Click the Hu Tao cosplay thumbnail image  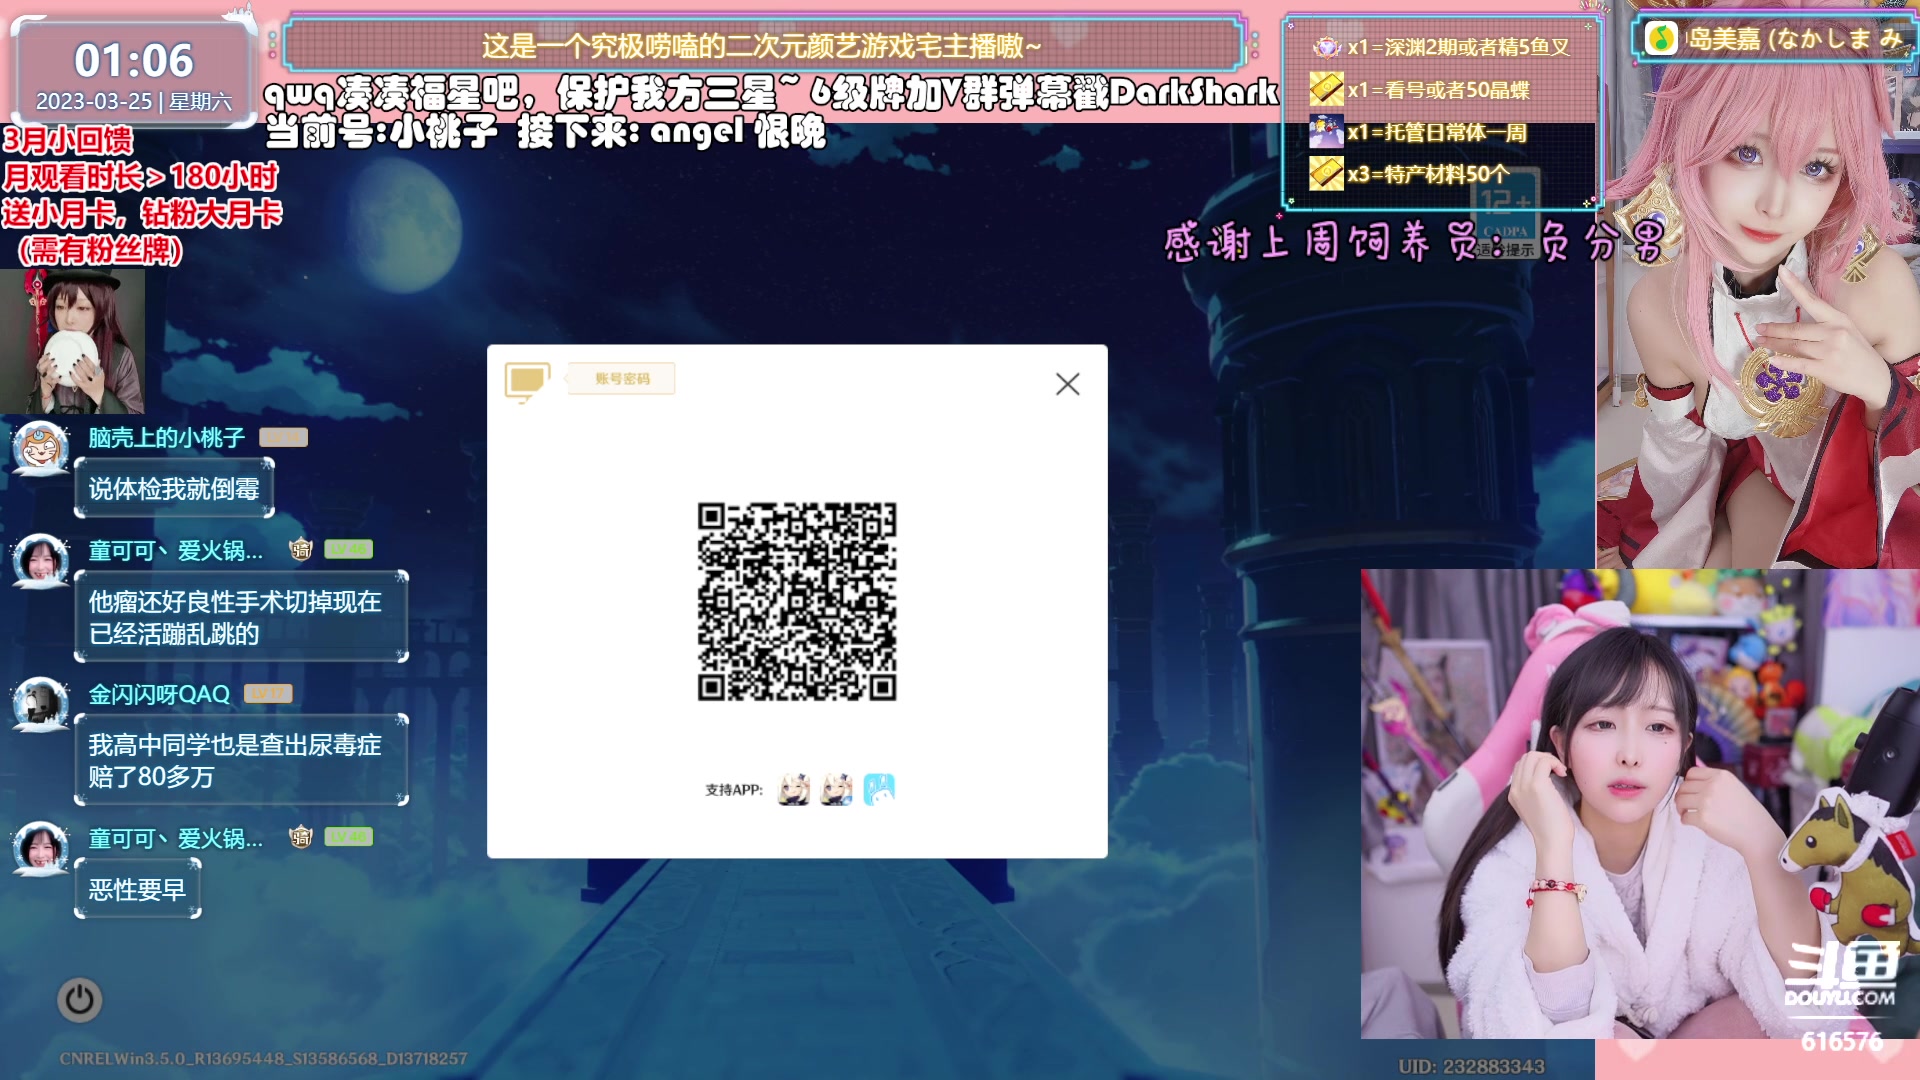coord(72,341)
